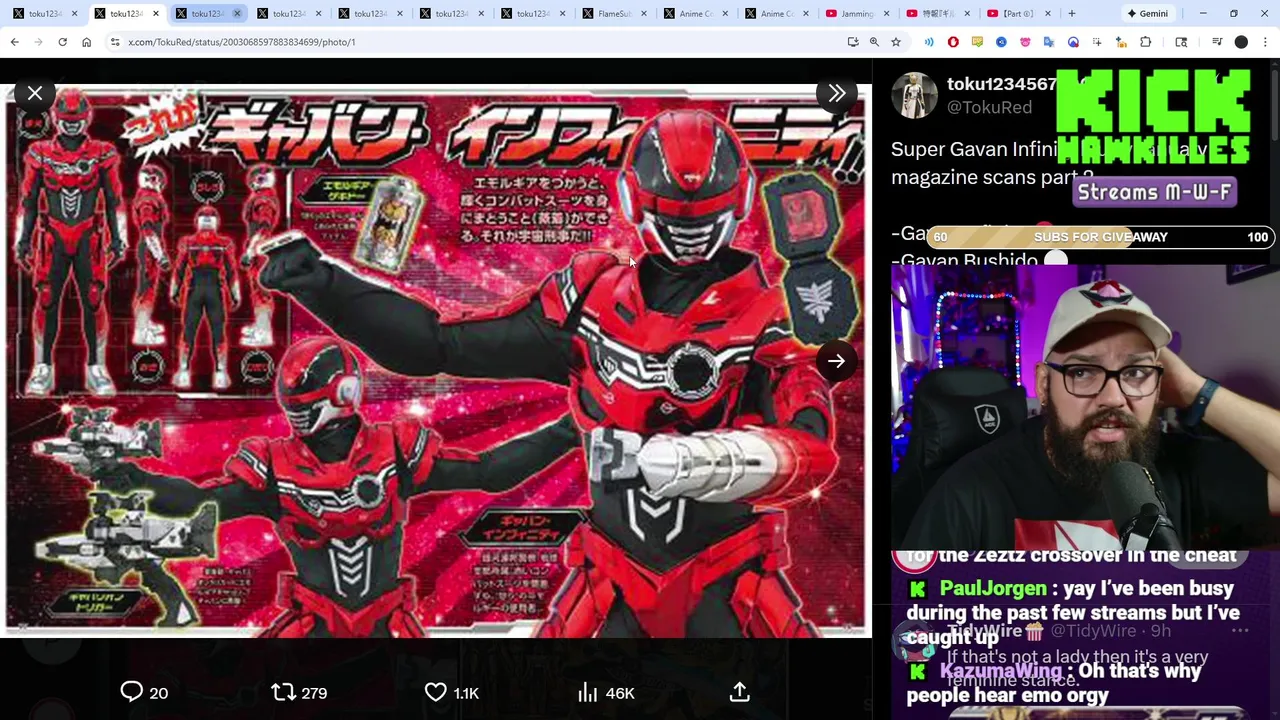The image size is (1280, 720).
Task: Open pink pig extension icon
Action: tap(1025, 42)
